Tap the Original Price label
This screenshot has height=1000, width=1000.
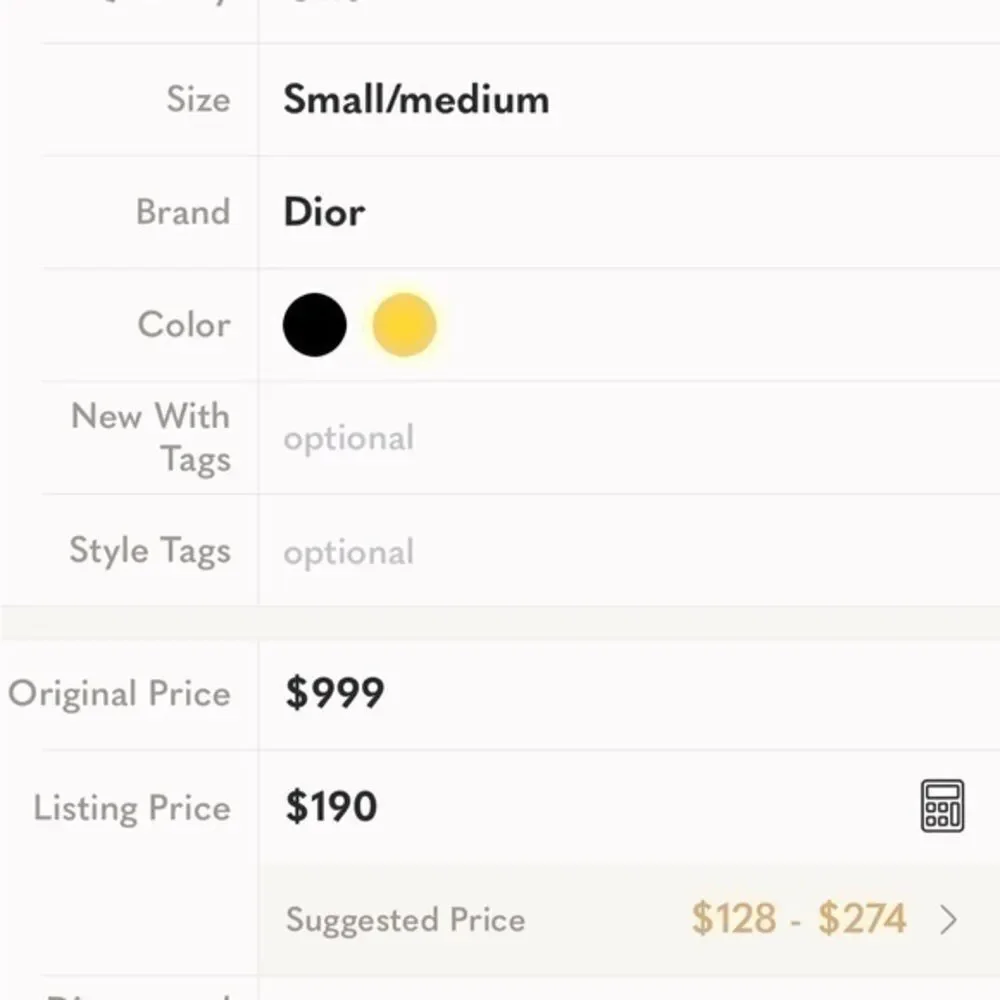[119, 693]
